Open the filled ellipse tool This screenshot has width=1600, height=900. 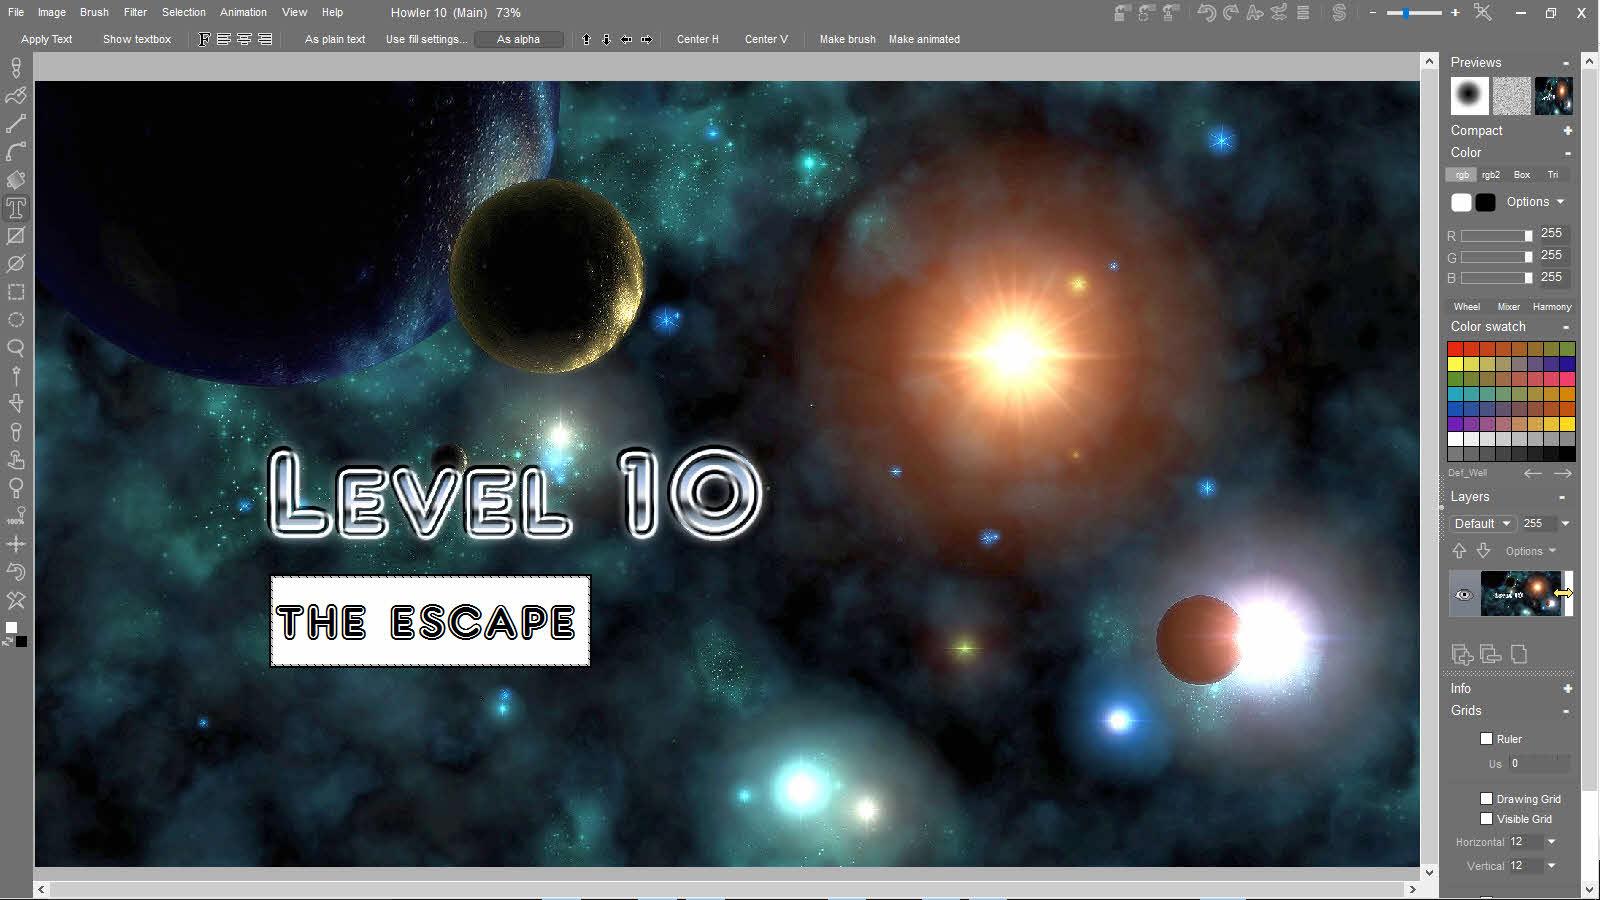click(16, 264)
